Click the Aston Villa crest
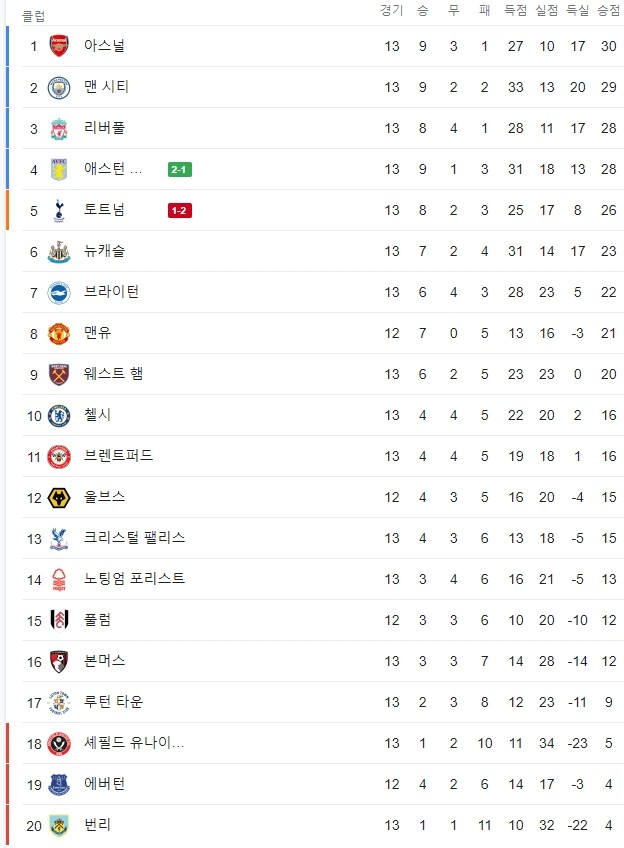The height and width of the screenshot is (848, 624). tap(59, 169)
